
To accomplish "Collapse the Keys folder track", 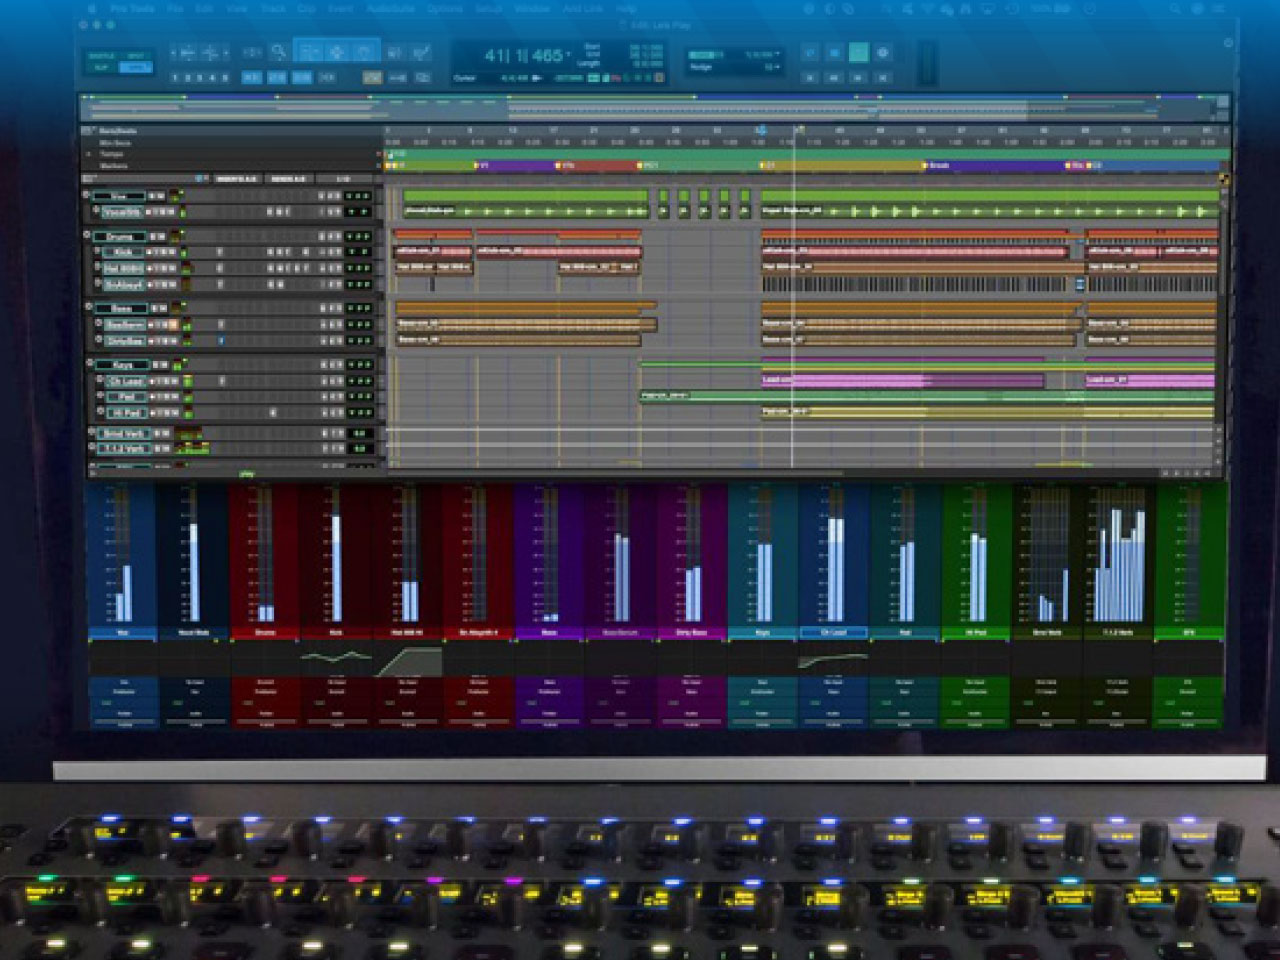I will tap(88, 365).
